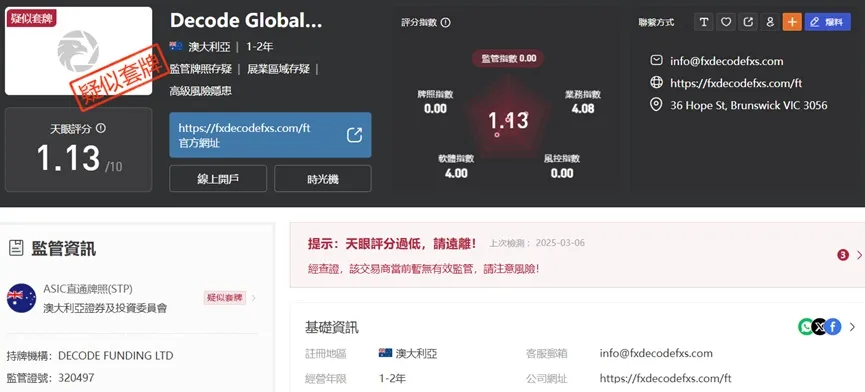Expand the ASIC license row chevron
865x392 pixels.
click(254, 298)
